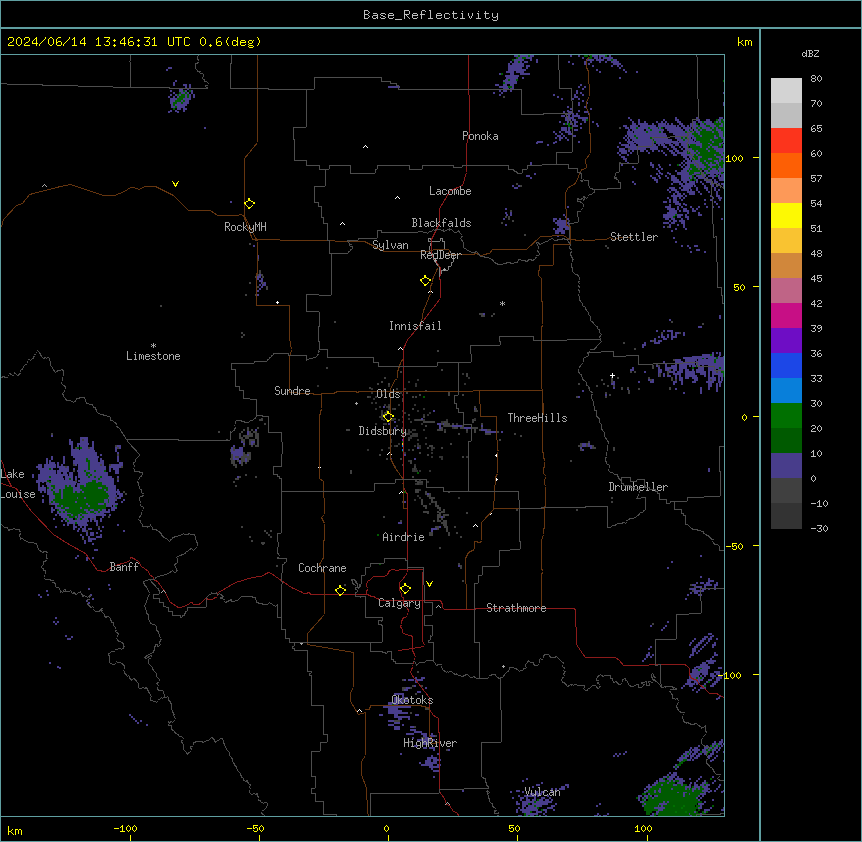Click the RedDeer city label
The width and height of the screenshot is (862, 842).
click(x=440, y=255)
